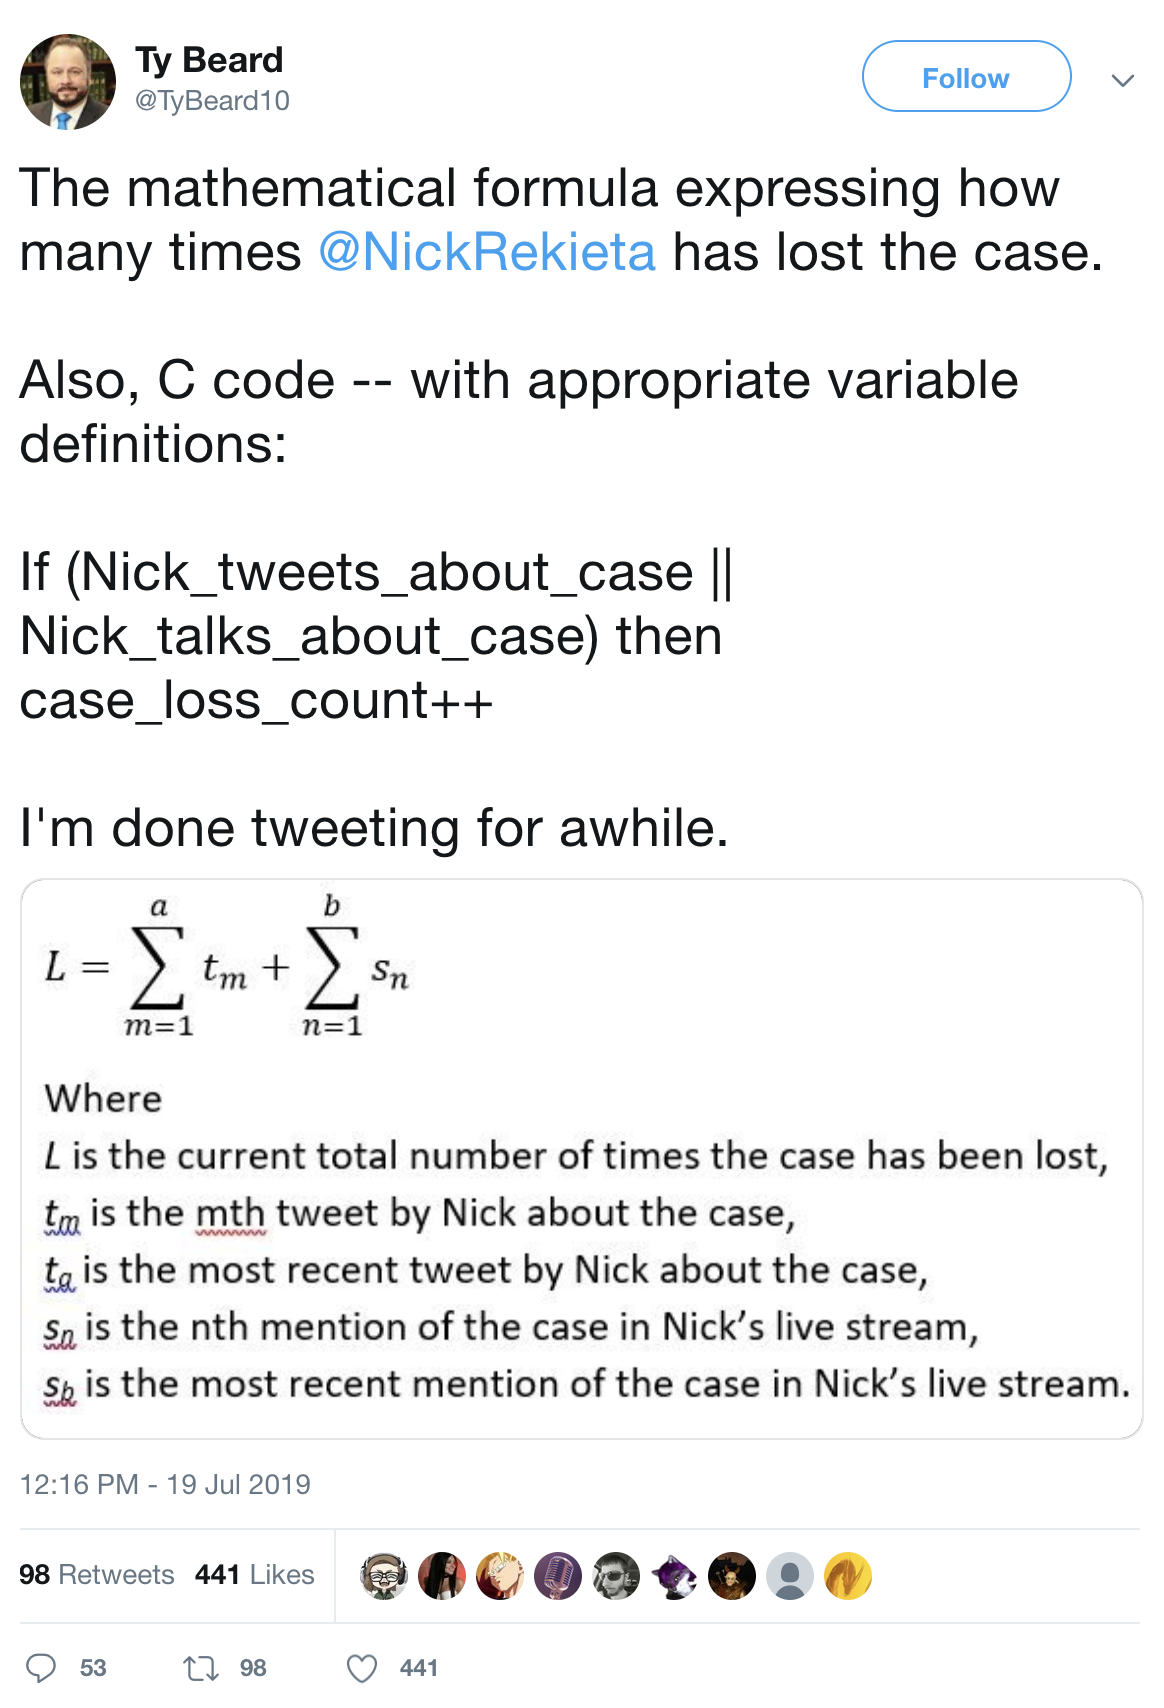This screenshot has width=1164, height=1708.
Task: Open the @NickRekieta mention link
Action: 487,251
